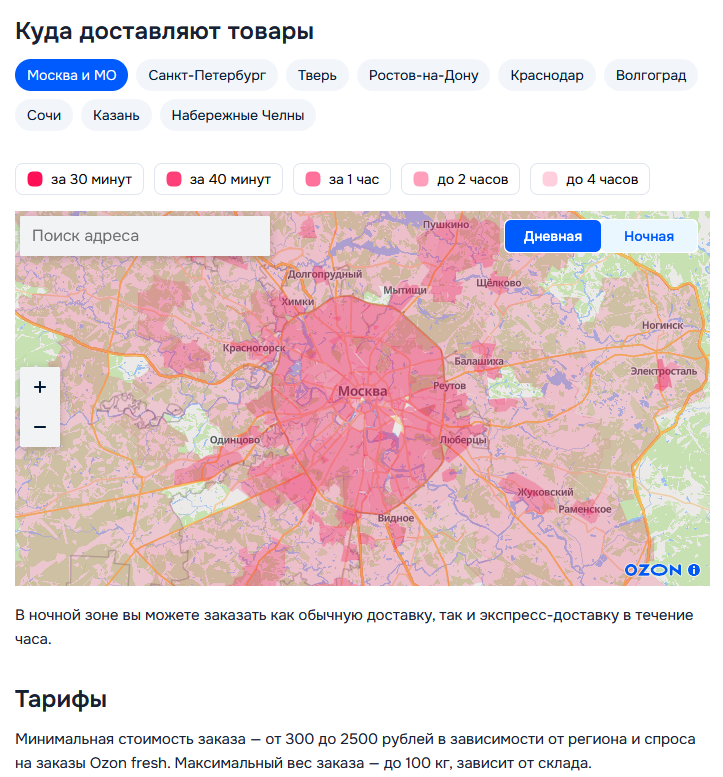Click Люберцы label on the map
723x777 pixels.
click(463, 440)
